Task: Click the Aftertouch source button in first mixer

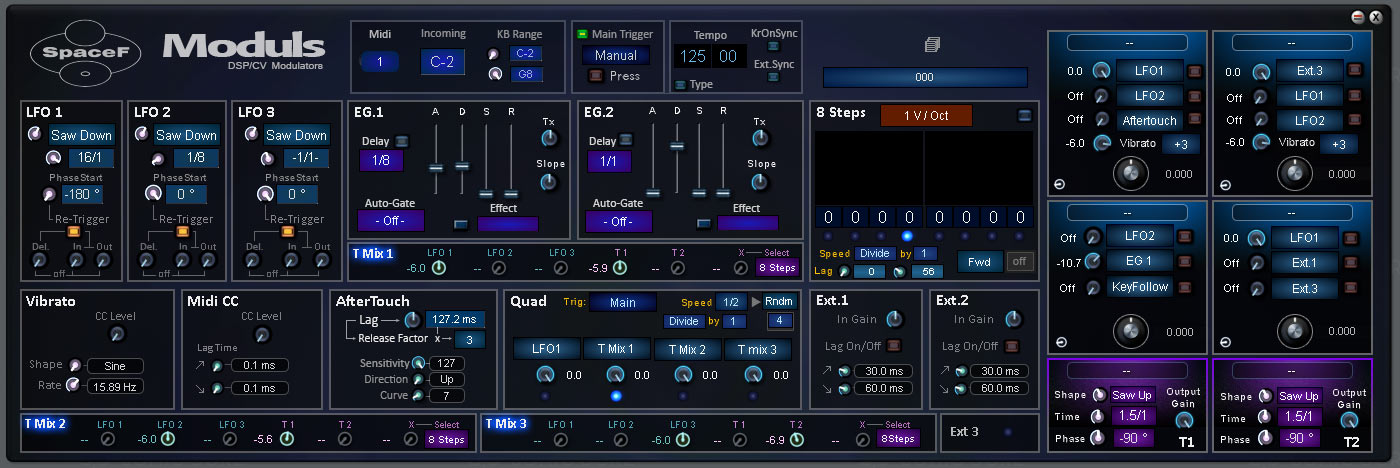Action: (x=1150, y=120)
